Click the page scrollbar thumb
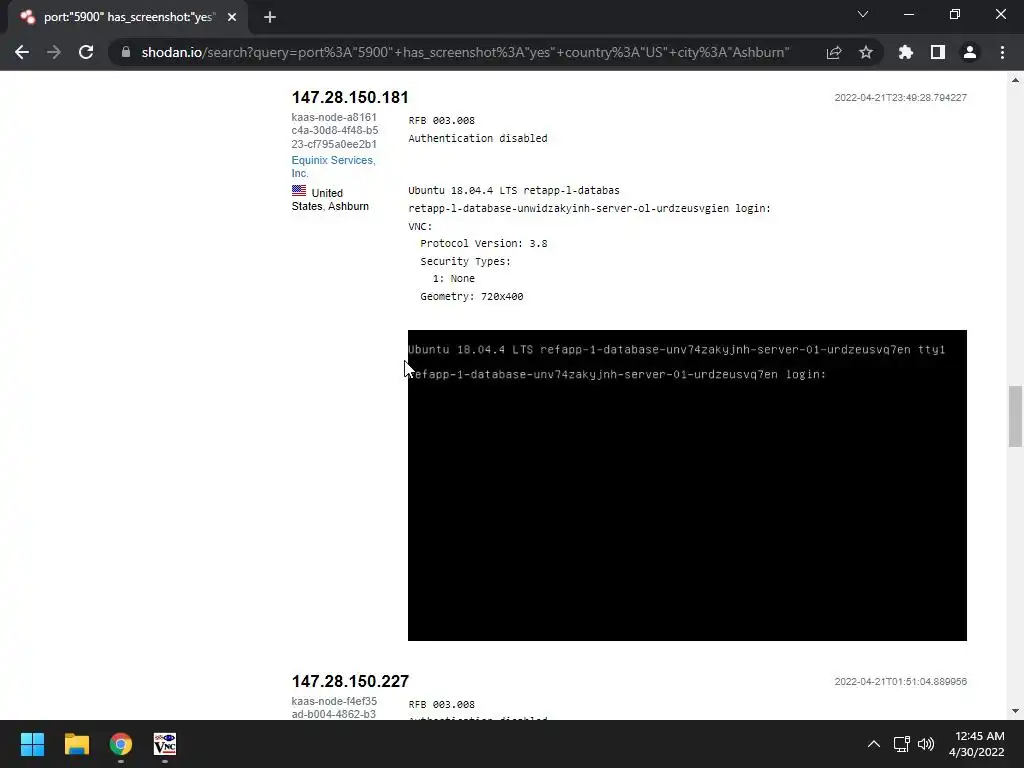The width and height of the screenshot is (1024, 768). tap(1015, 417)
